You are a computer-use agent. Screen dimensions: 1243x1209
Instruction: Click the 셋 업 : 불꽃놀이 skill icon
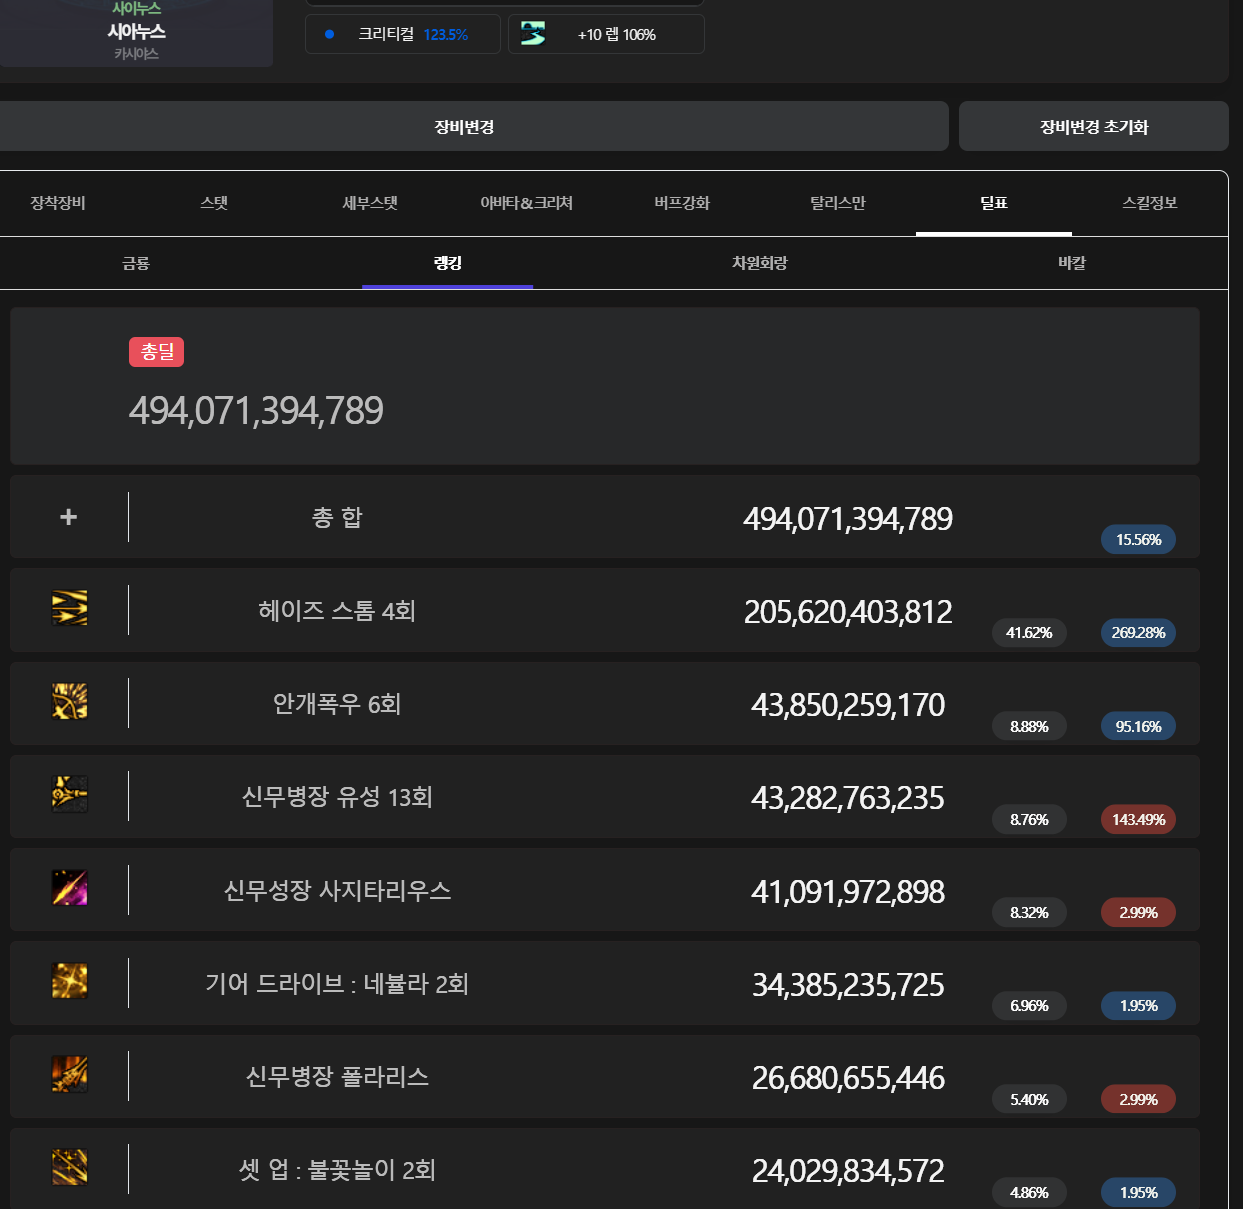(x=69, y=1168)
